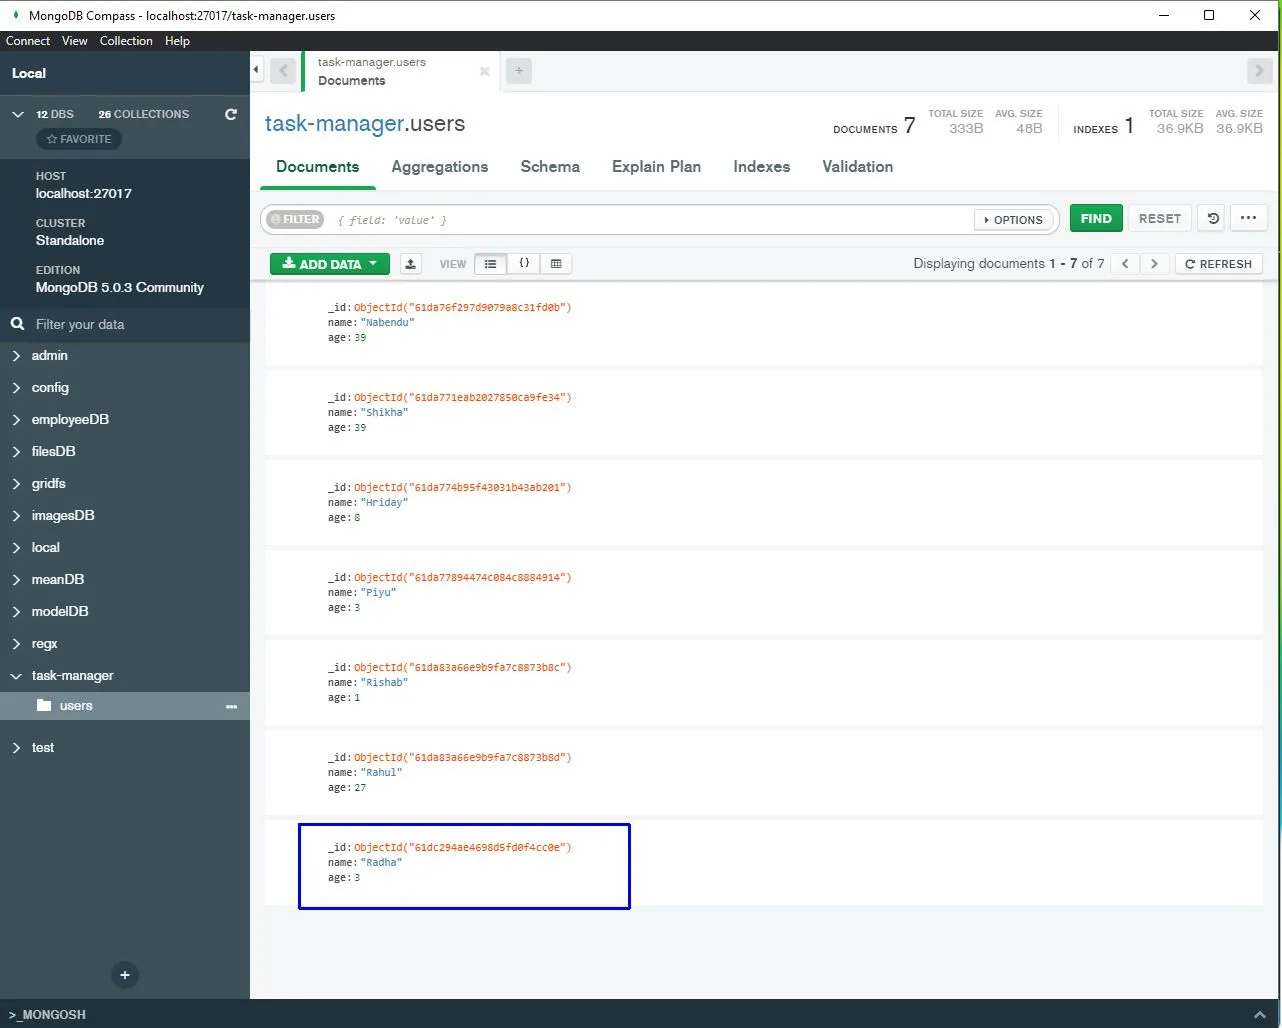Click the Filter your data search box

pos(125,324)
